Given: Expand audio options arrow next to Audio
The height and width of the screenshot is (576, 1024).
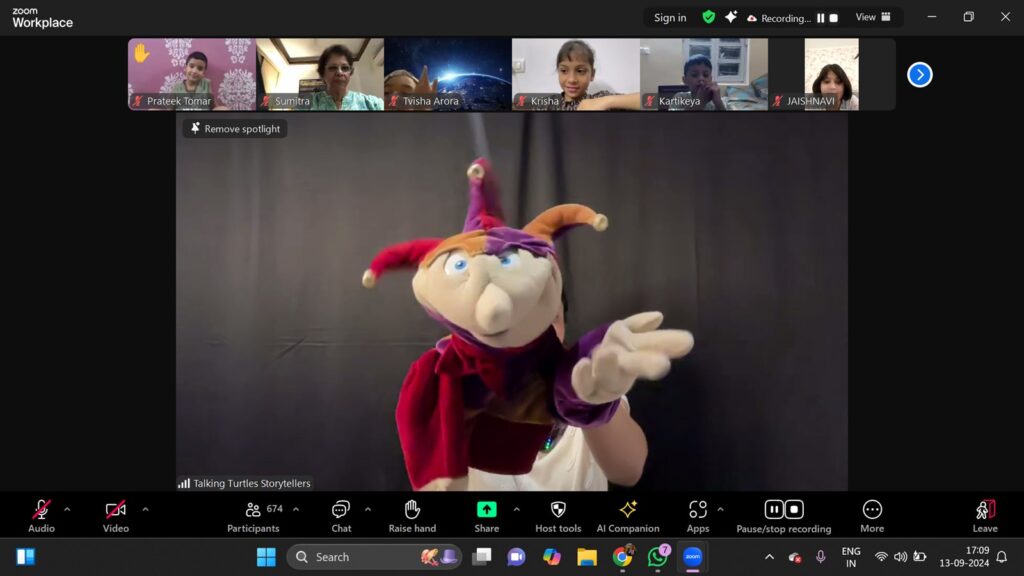Looking at the screenshot, I should pyautogui.click(x=67, y=509).
